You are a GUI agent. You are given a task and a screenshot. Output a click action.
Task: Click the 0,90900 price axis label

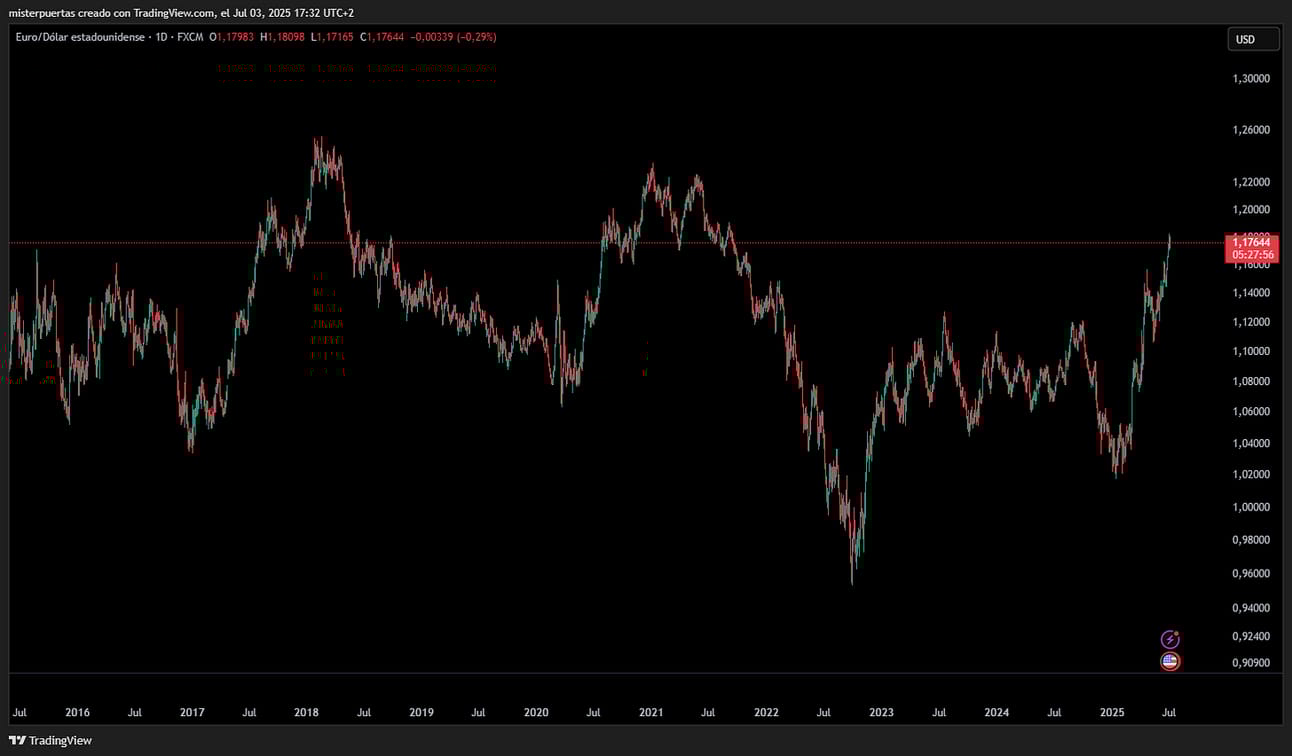click(1250, 663)
